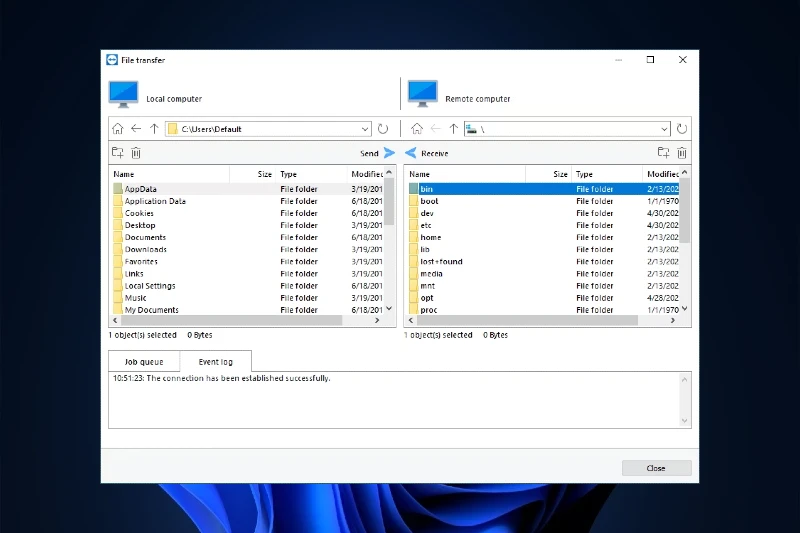The image size is (800, 533).
Task: Maximize the File transfer window
Action: [x=650, y=60]
